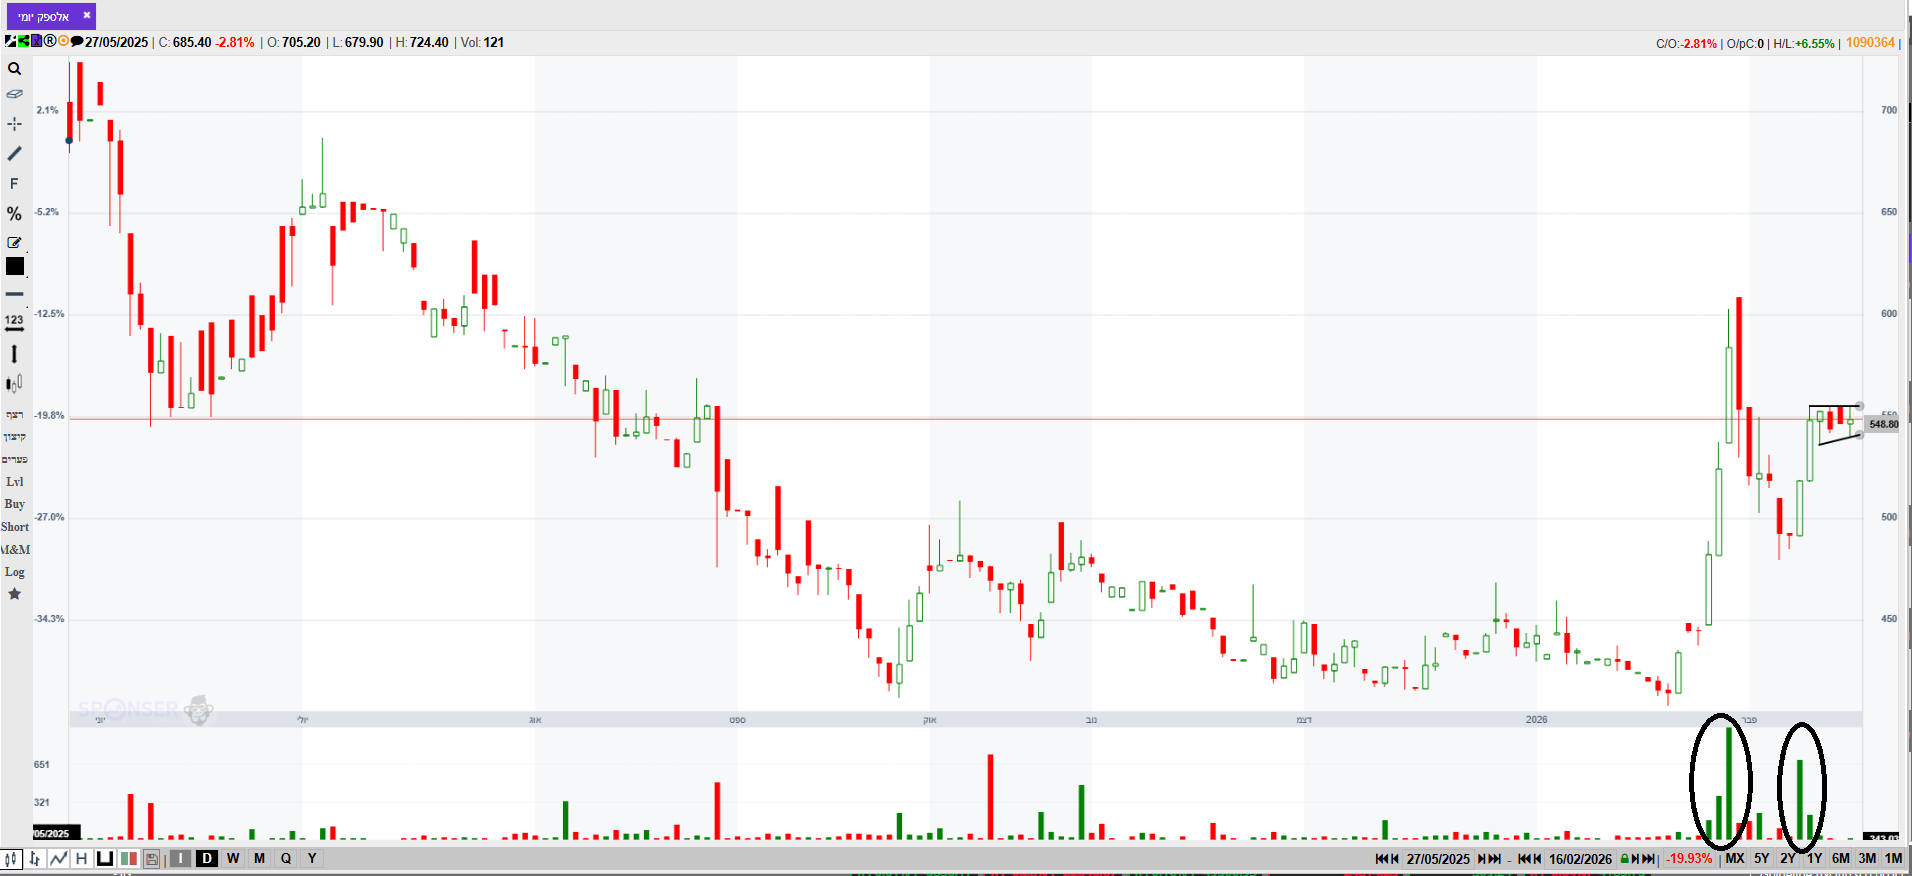Jump end date to the first

1523,859
